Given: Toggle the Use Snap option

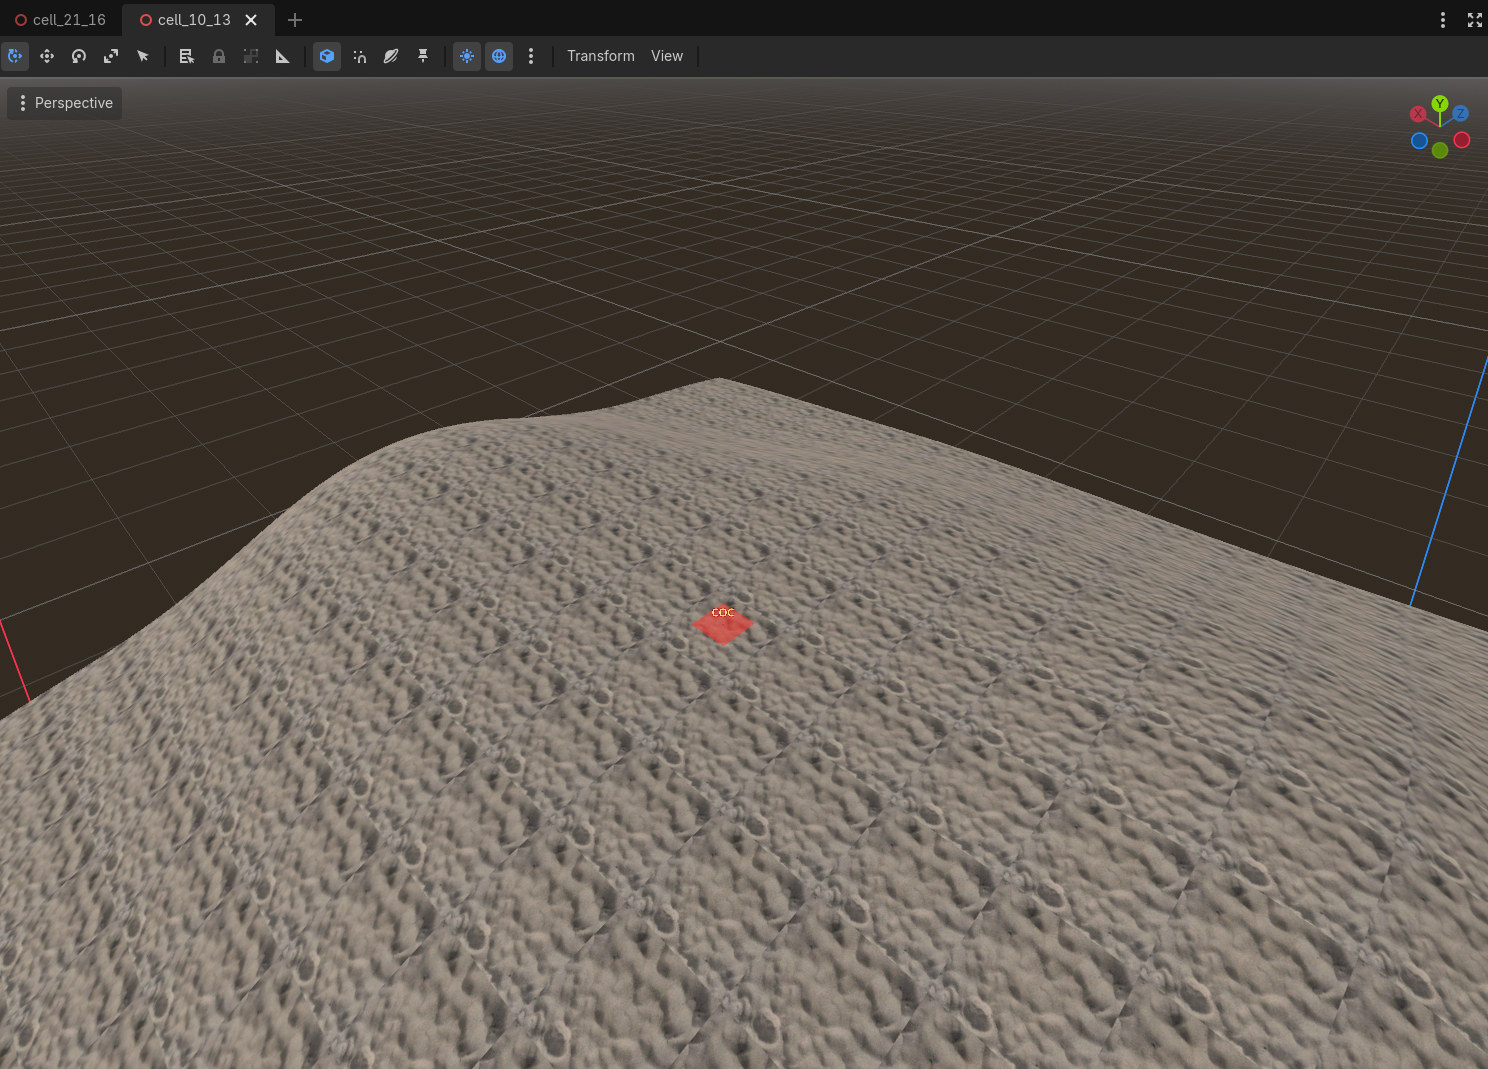Looking at the screenshot, I should [x=359, y=56].
